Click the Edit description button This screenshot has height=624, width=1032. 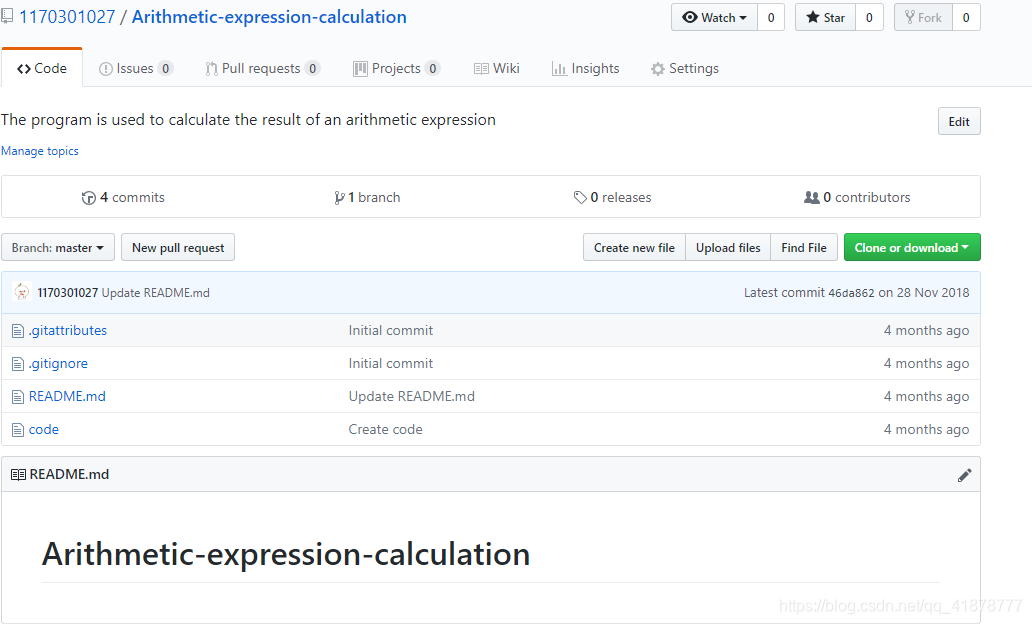pos(959,121)
